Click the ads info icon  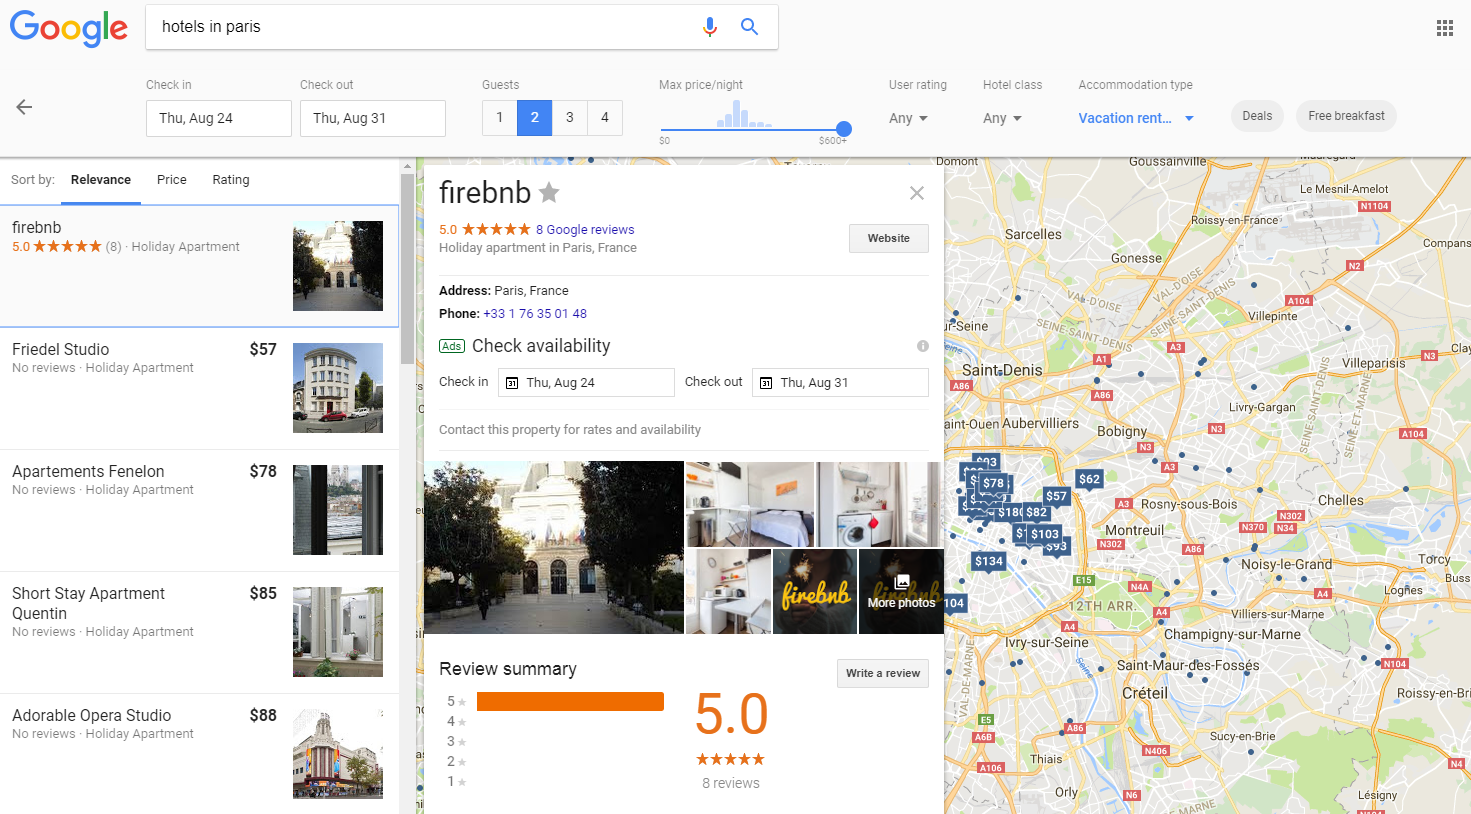(x=922, y=346)
